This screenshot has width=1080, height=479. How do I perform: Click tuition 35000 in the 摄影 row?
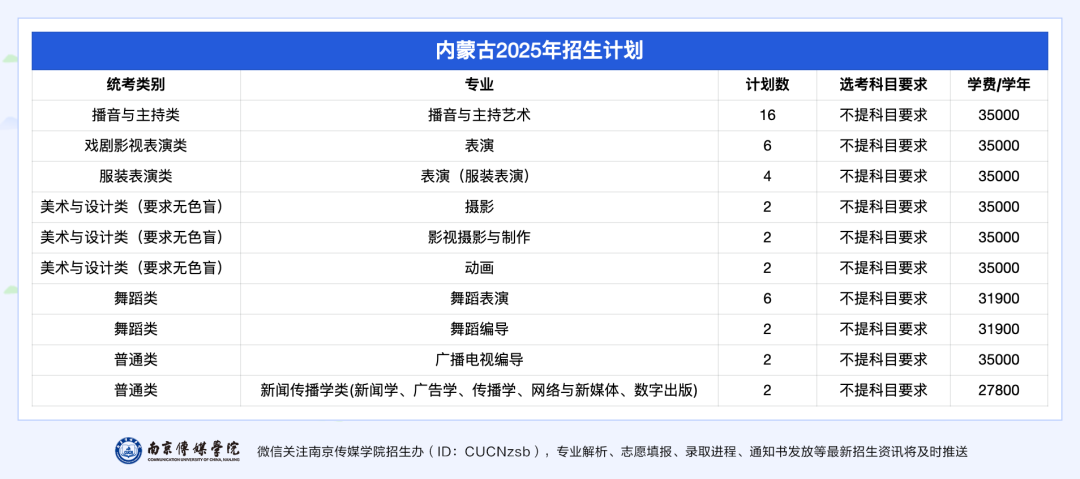999,207
